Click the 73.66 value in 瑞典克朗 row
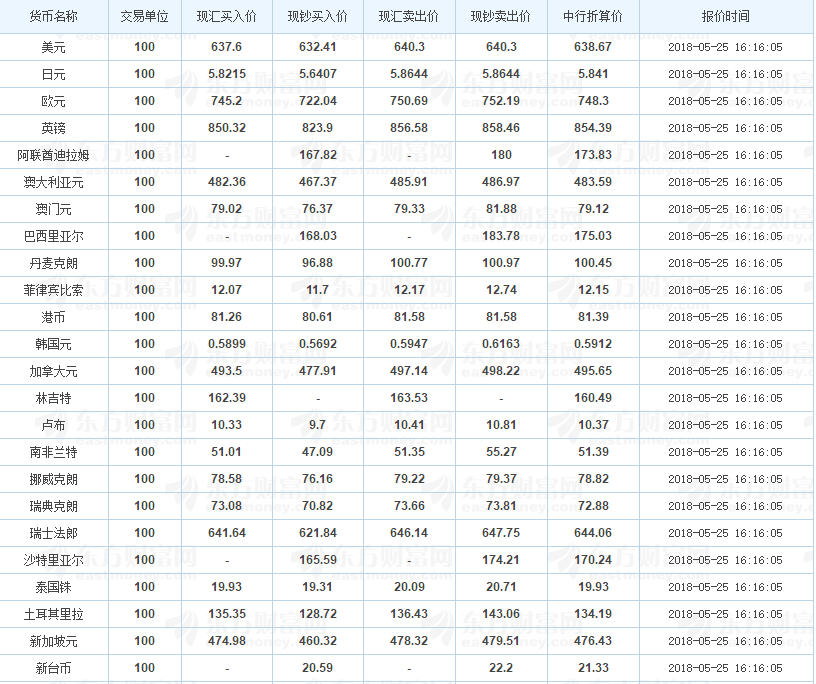816x684 pixels. pos(410,506)
